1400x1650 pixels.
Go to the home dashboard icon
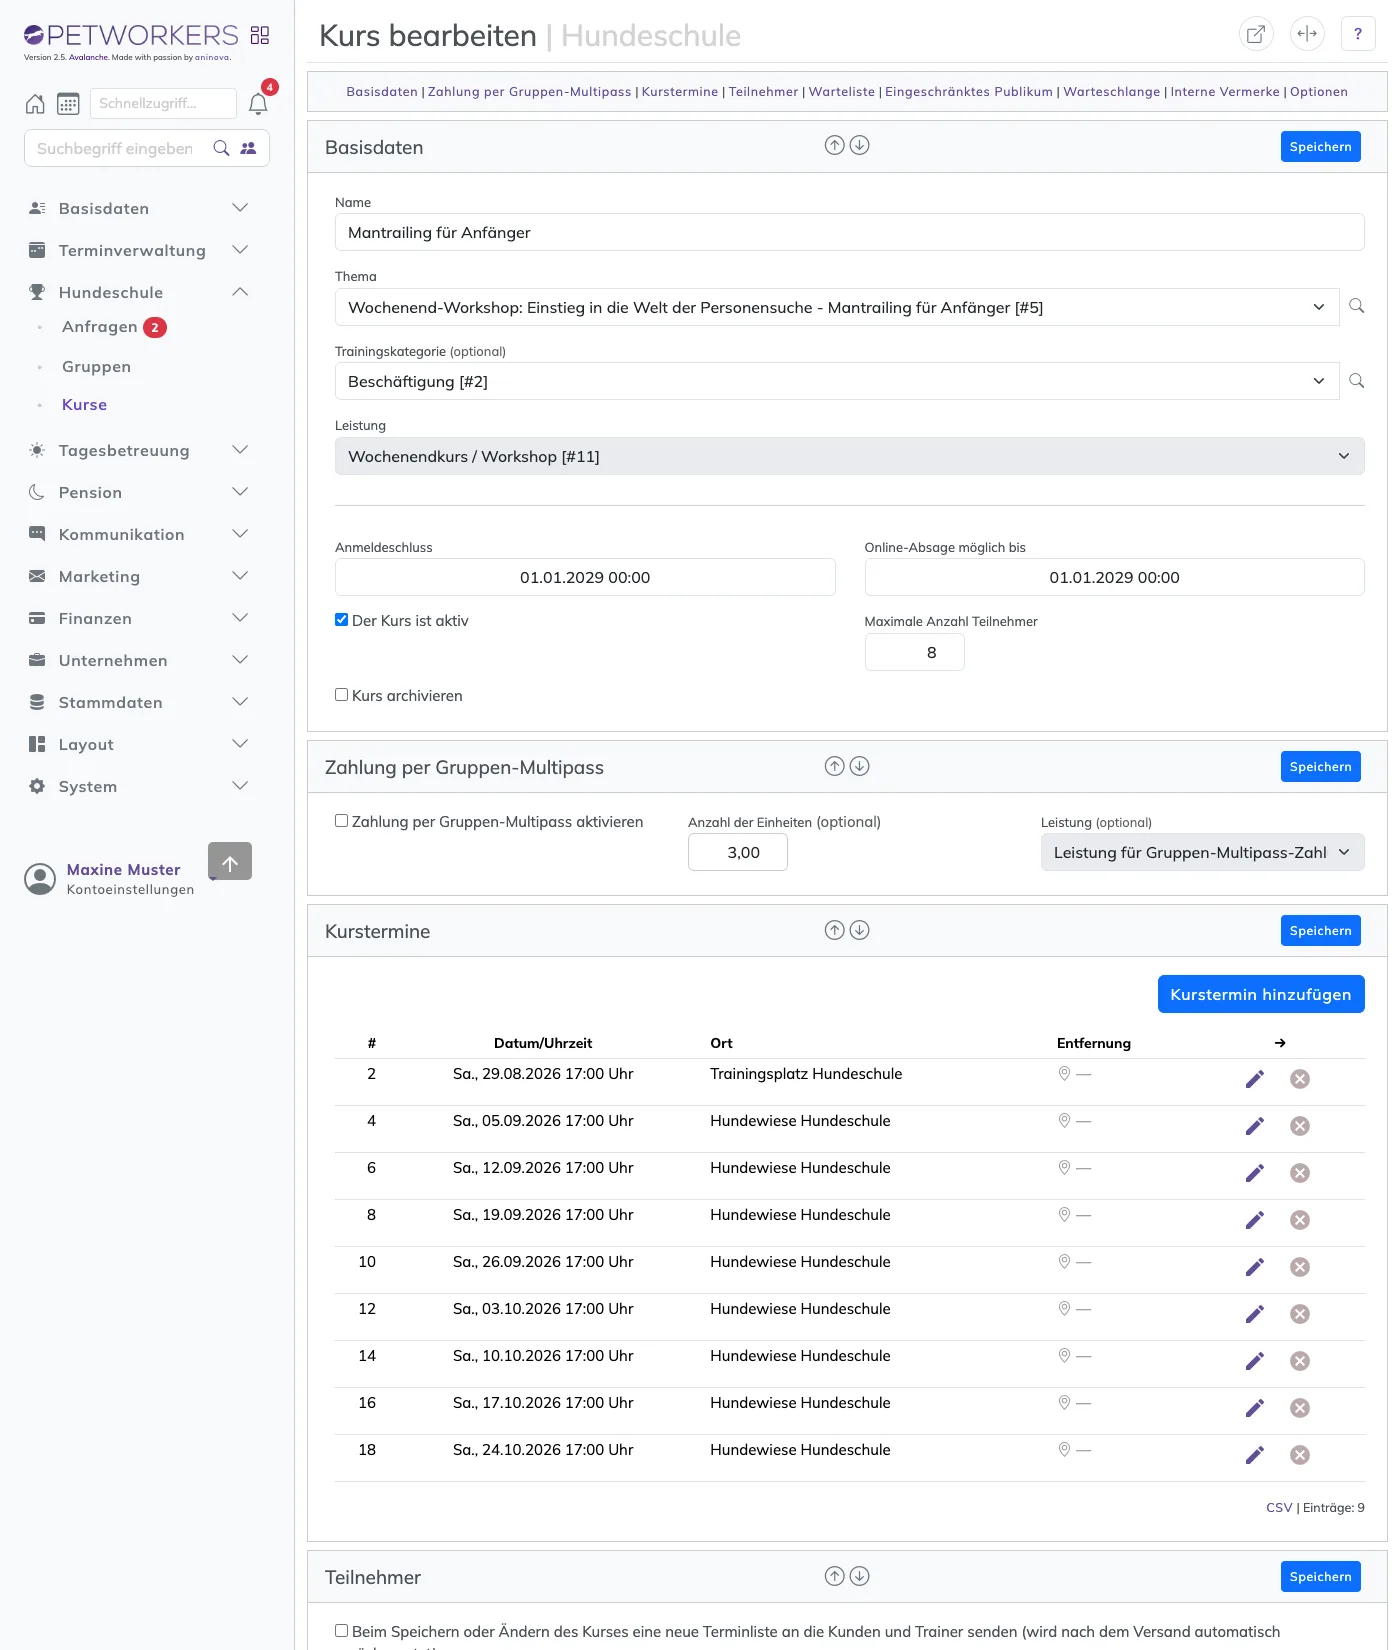pos(35,104)
